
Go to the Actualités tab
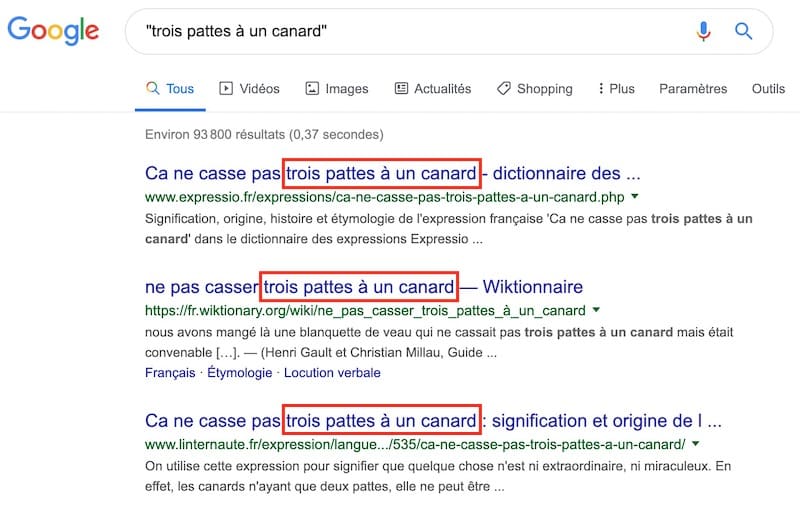433,89
